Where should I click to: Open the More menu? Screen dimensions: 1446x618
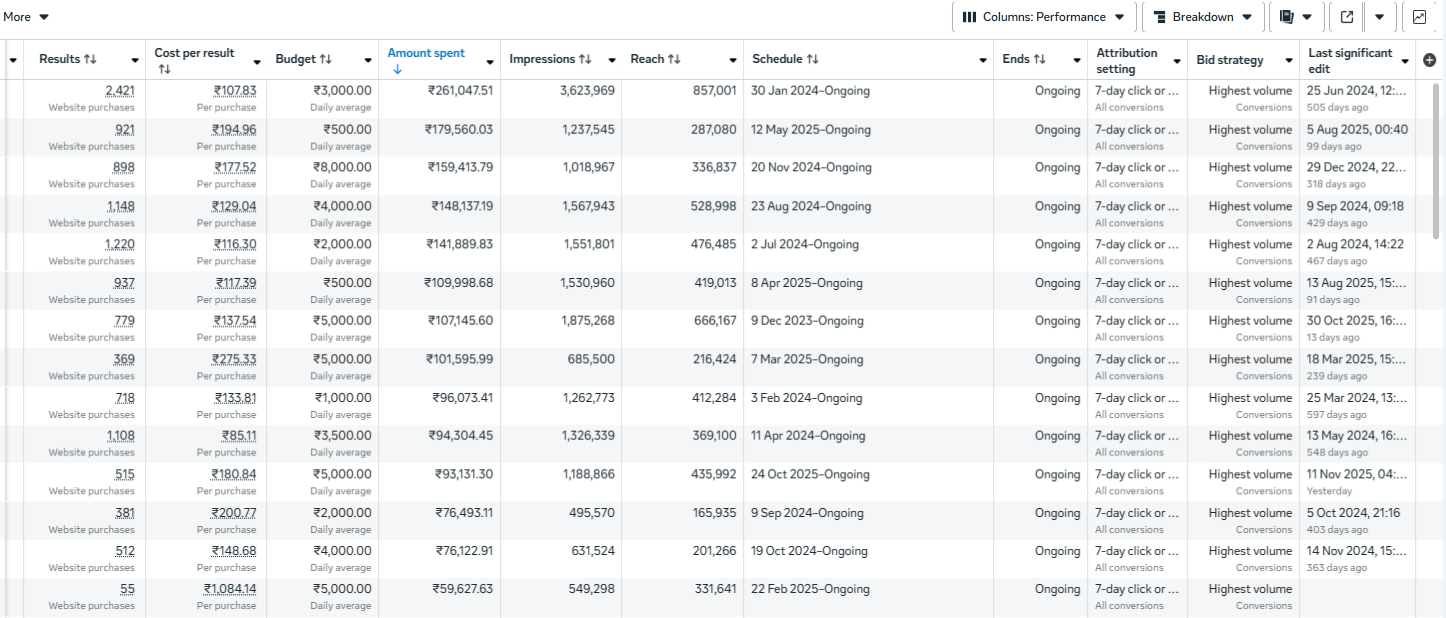coord(26,17)
